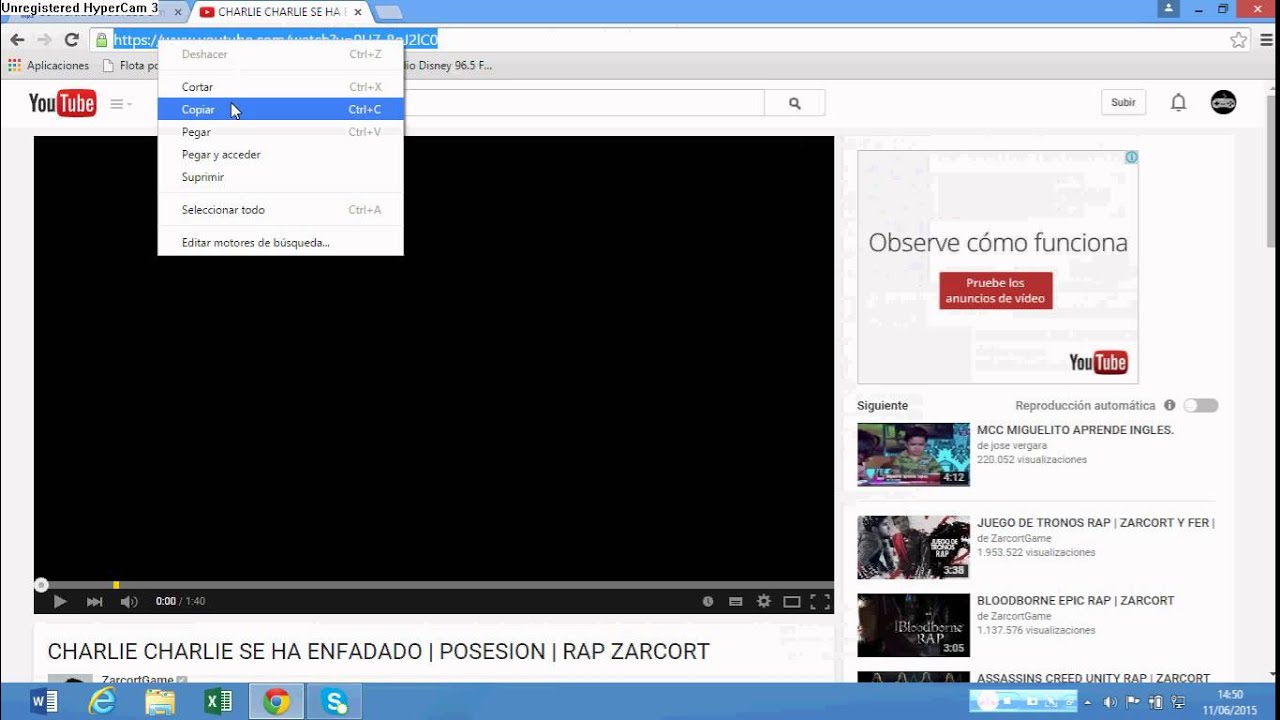Click MCC Miguelito video thumbnail
The height and width of the screenshot is (720, 1280).
(913, 454)
